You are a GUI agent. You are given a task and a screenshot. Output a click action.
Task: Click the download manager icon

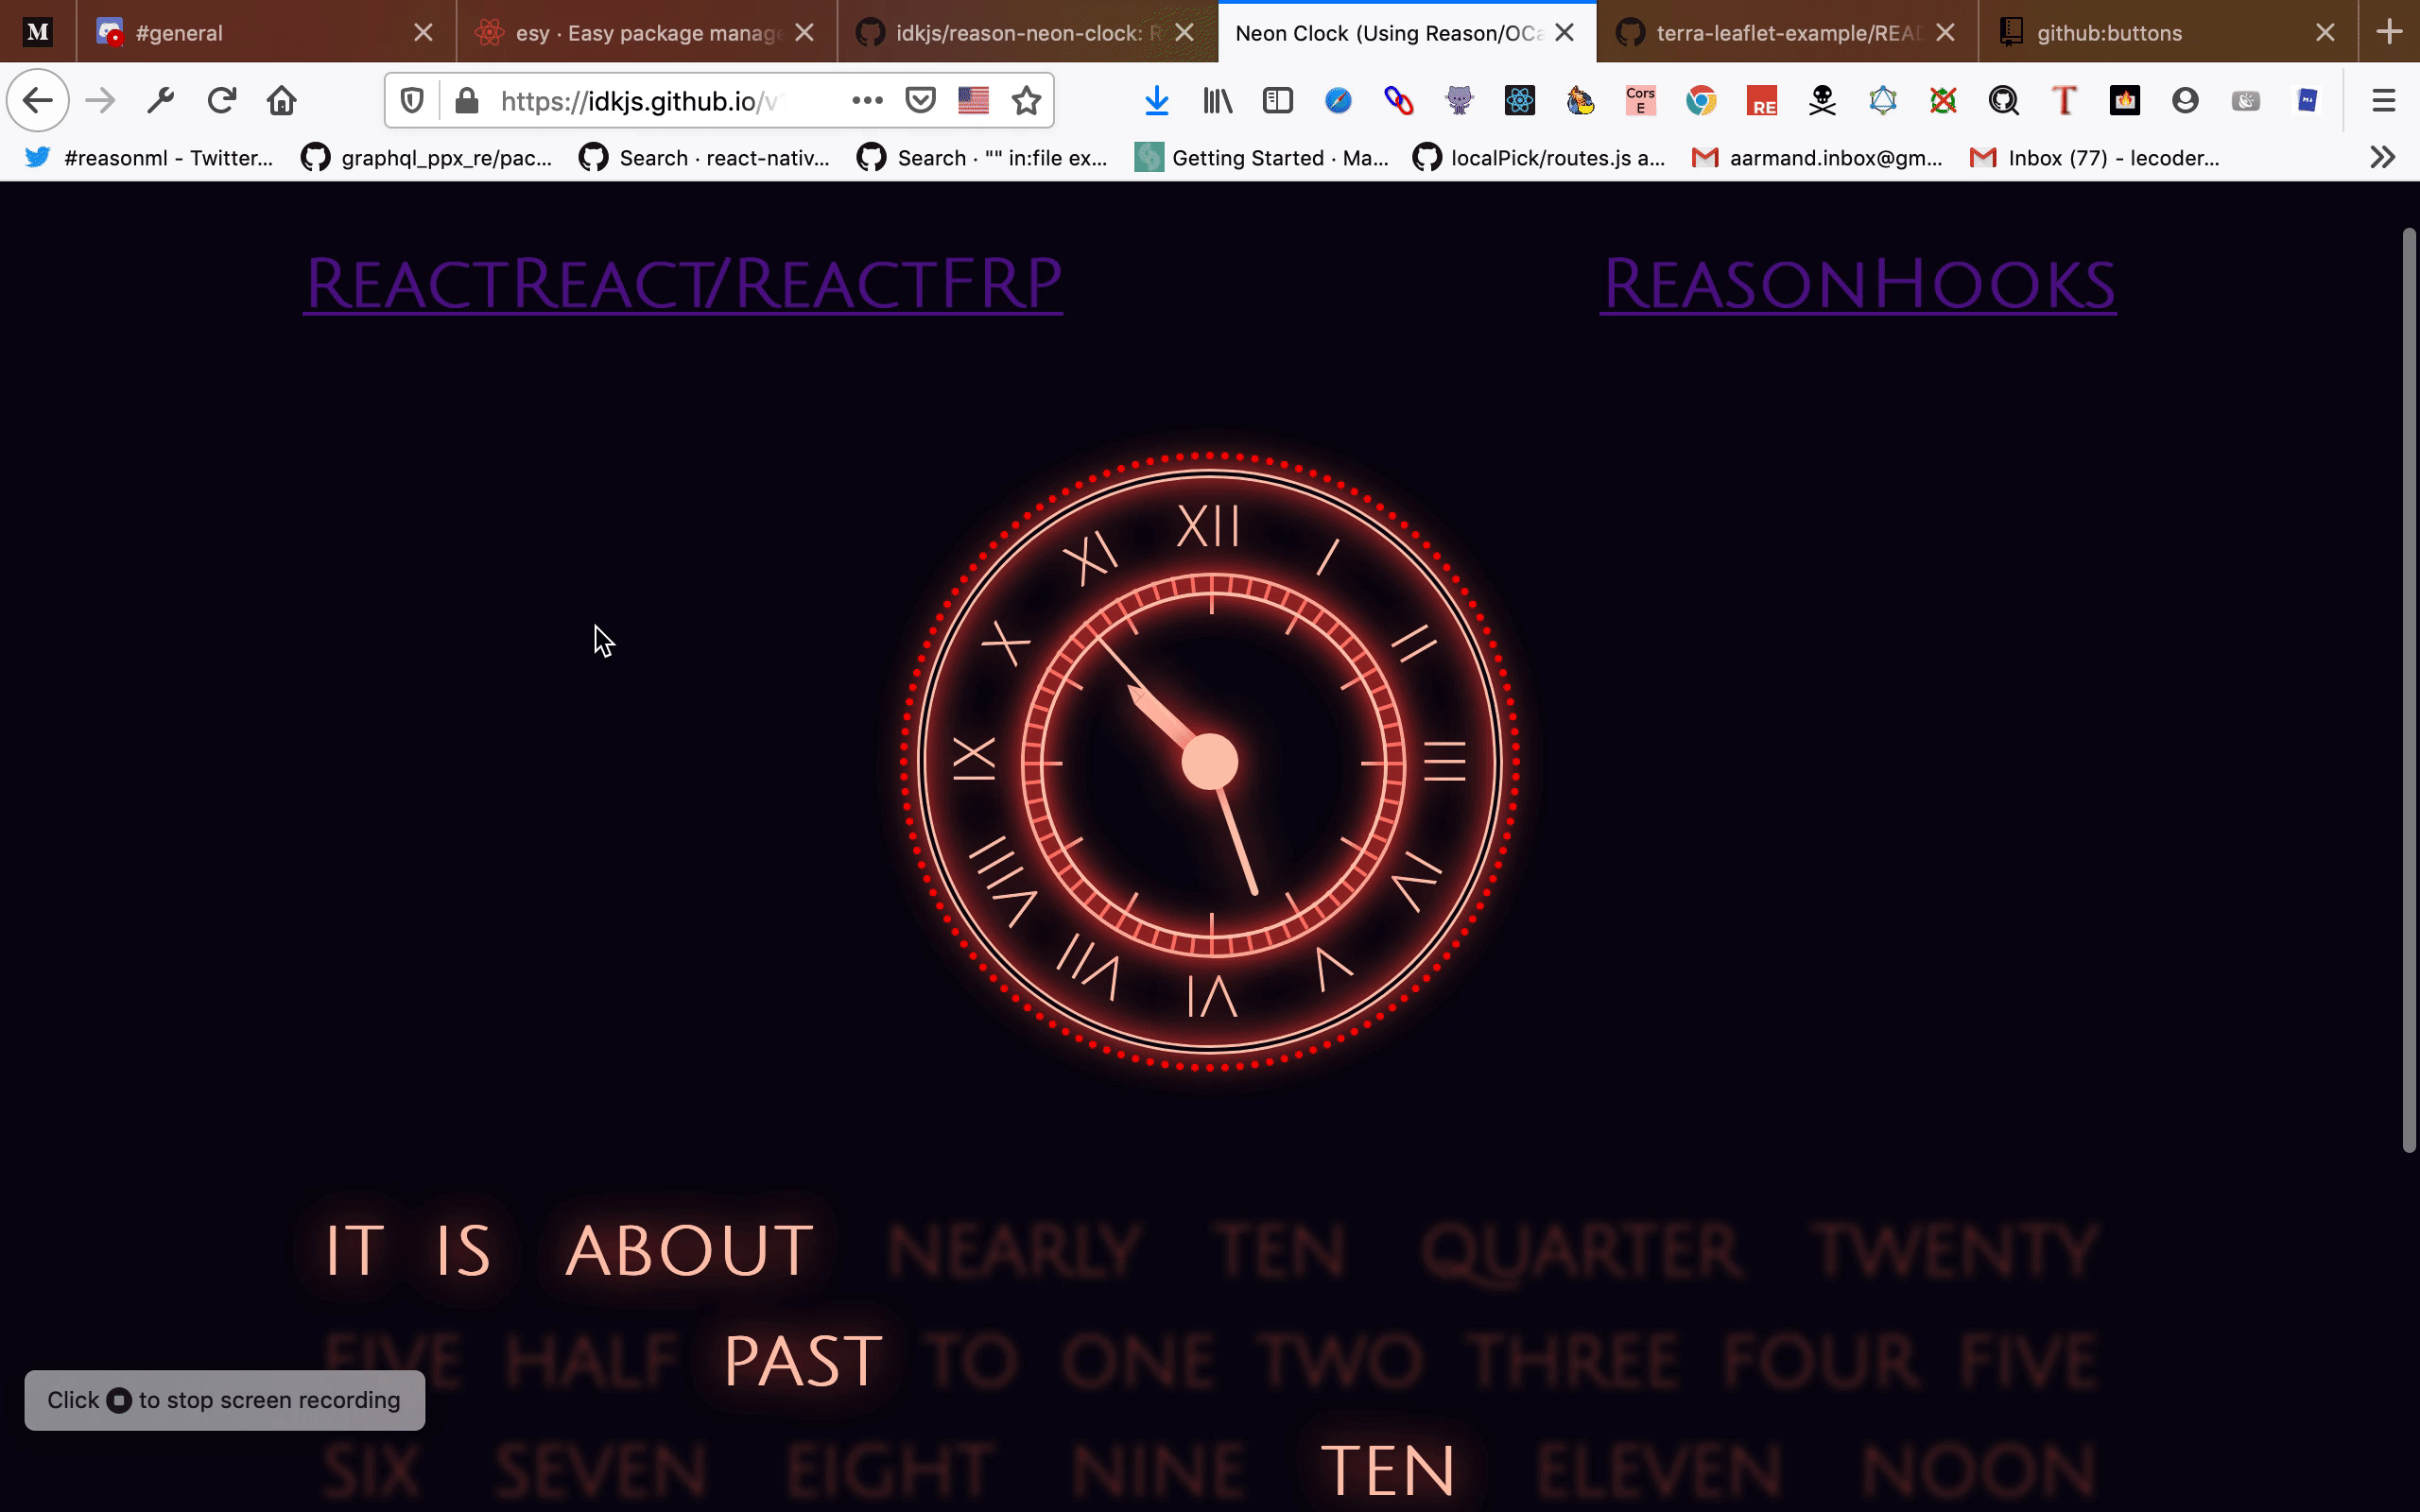point(1155,99)
